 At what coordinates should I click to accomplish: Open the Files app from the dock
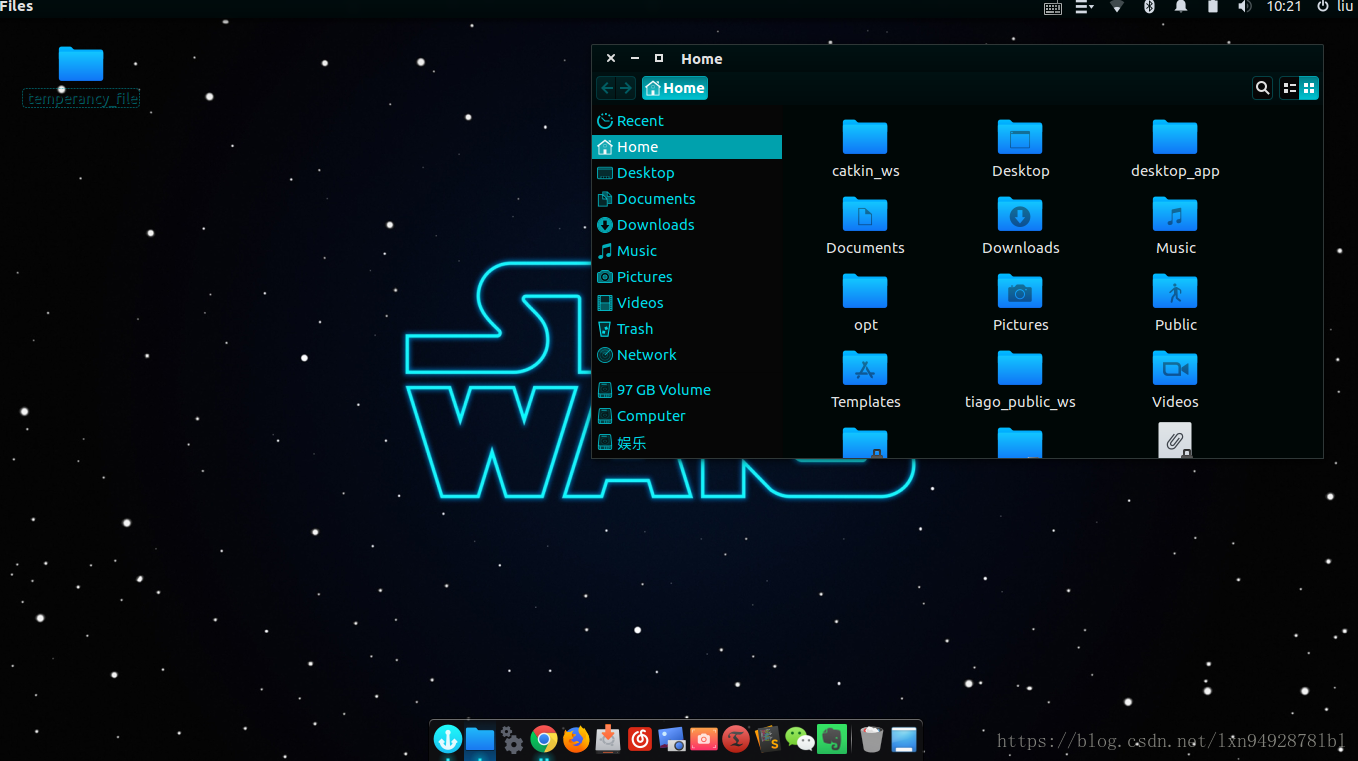[480, 739]
